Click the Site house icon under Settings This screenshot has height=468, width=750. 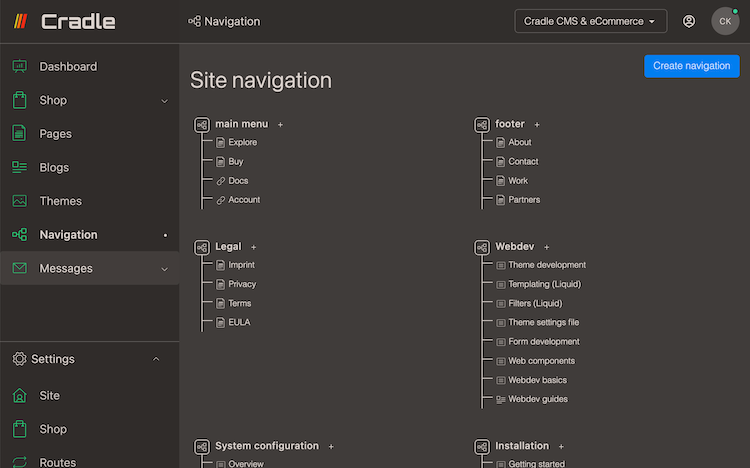(x=20, y=395)
